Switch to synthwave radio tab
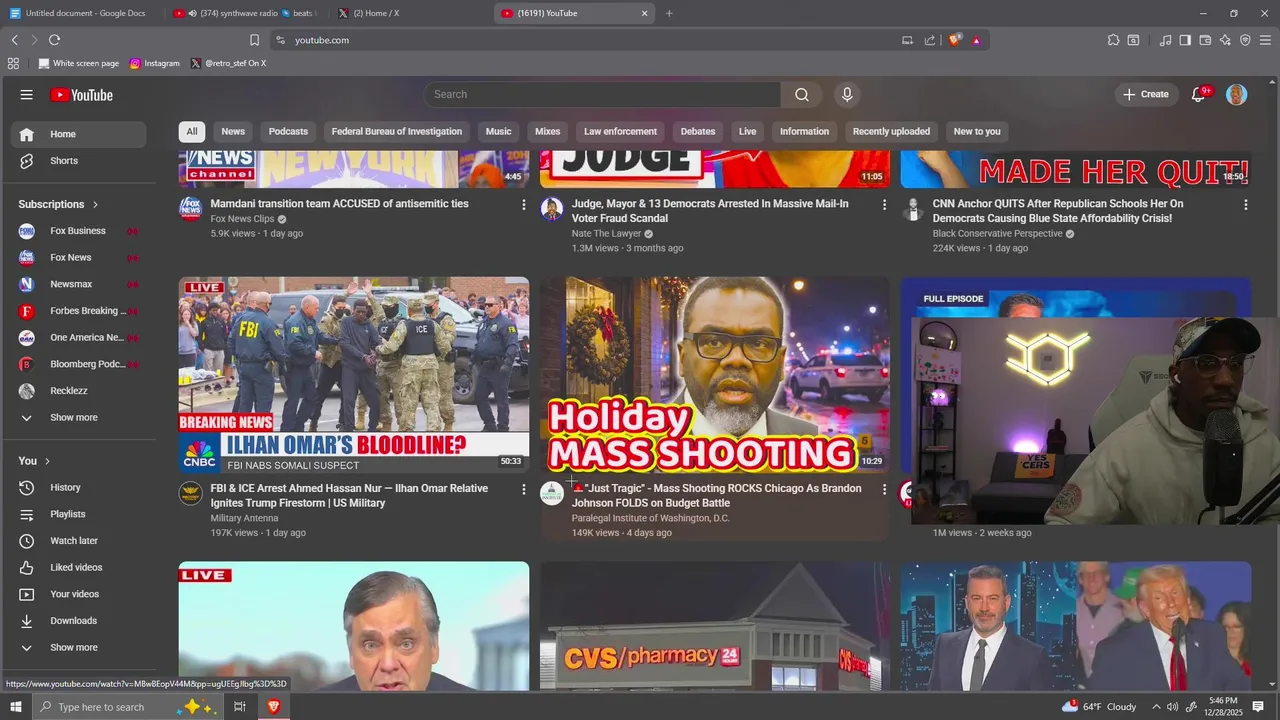Viewport: 1280px width, 720px height. 246,13
